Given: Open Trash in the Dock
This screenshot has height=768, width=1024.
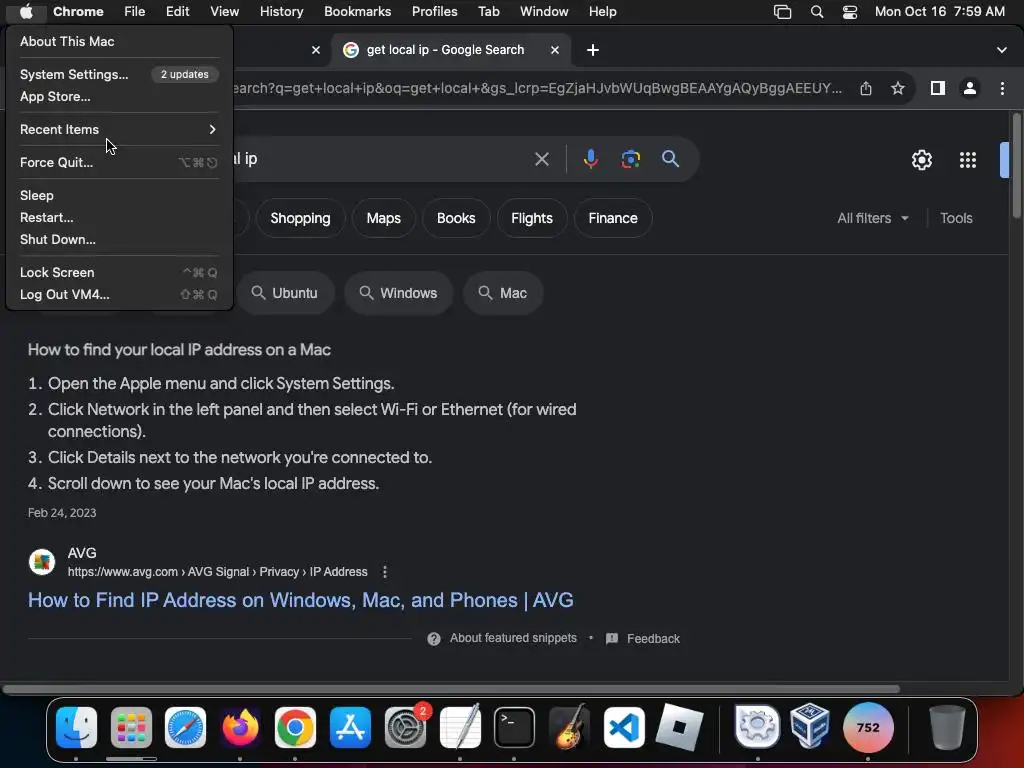Looking at the screenshot, I should pyautogui.click(x=946, y=727).
